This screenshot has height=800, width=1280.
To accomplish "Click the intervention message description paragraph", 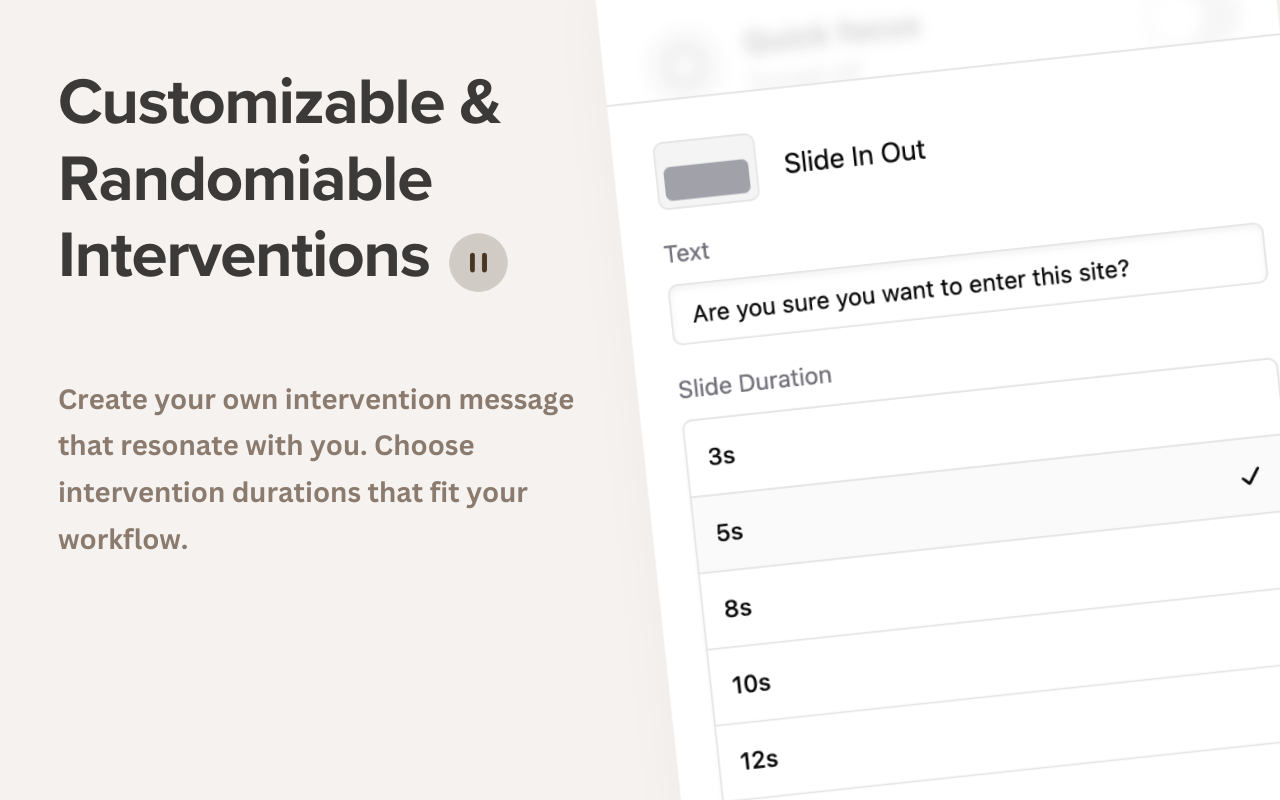I will [x=316, y=469].
